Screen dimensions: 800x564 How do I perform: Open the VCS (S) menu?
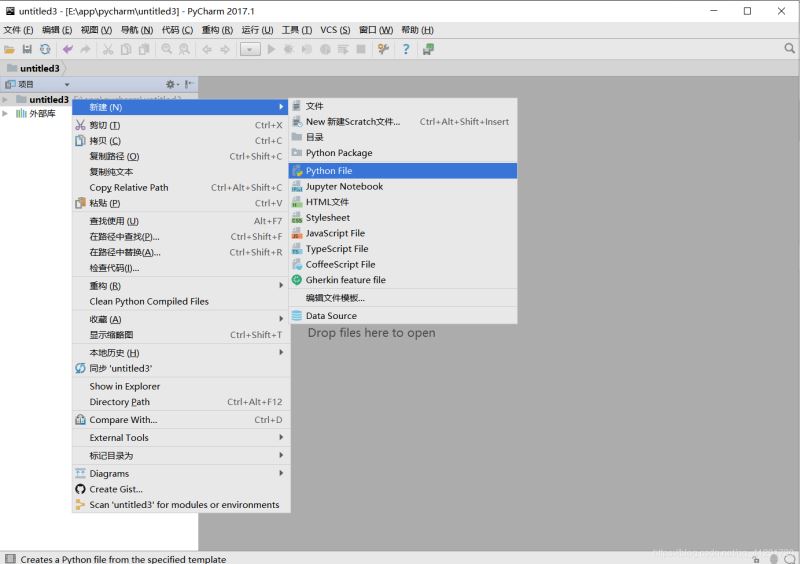pyautogui.click(x=335, y=30)
